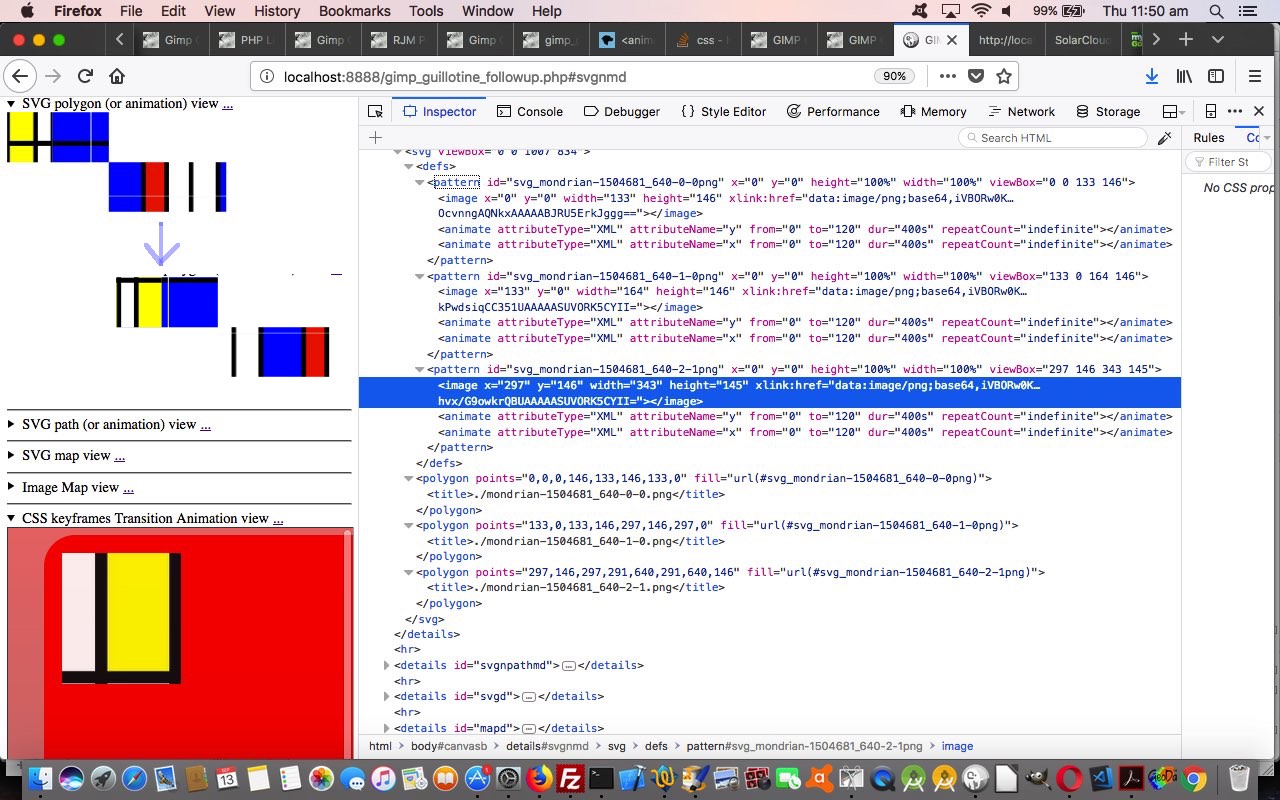
Task: Collapse CSS keyframes Transition Animation view
Action: [x=12, y=518]
